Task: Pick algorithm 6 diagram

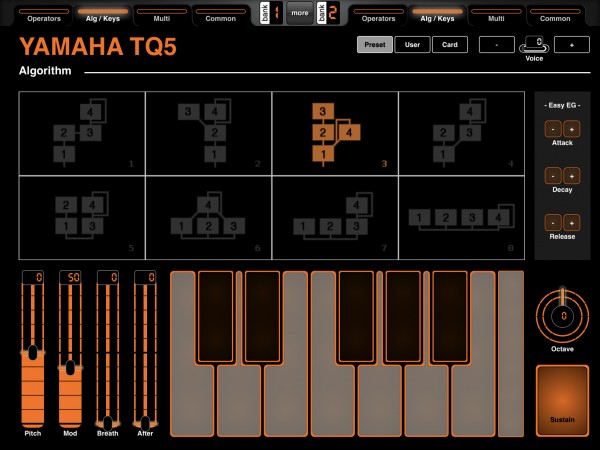Action: [209, 218]
